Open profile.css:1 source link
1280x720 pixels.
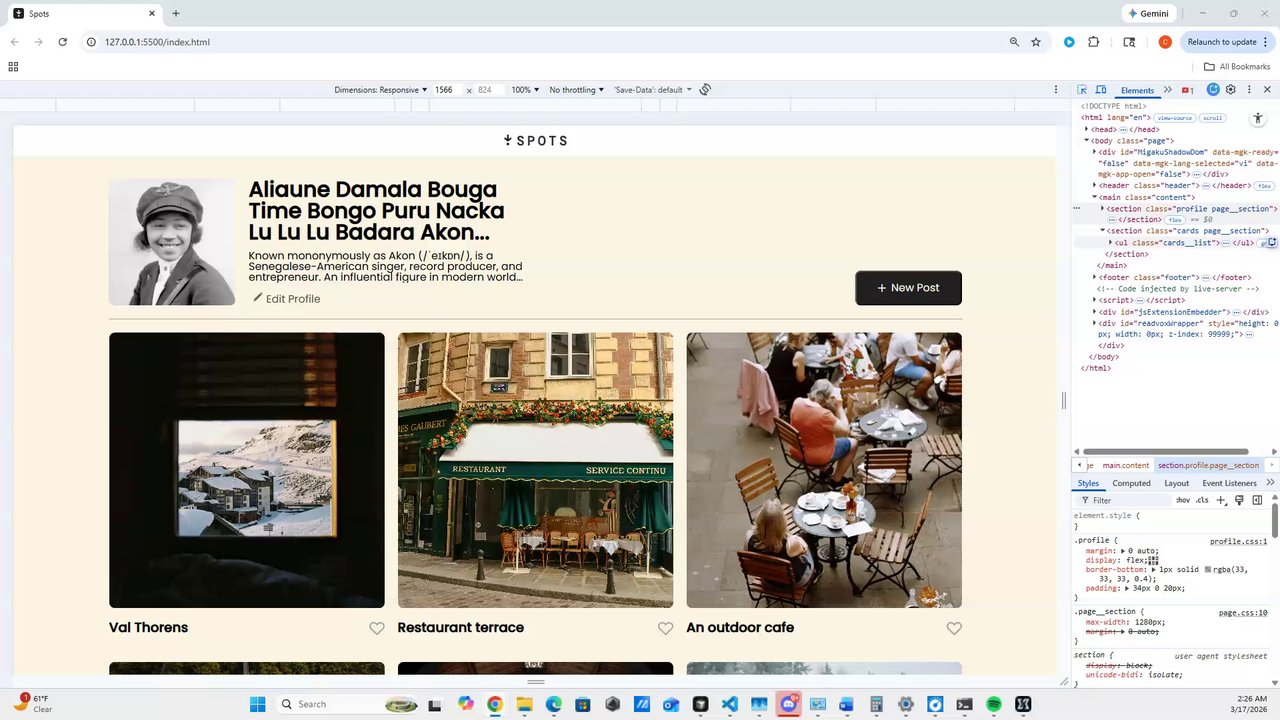(1238, 542)
